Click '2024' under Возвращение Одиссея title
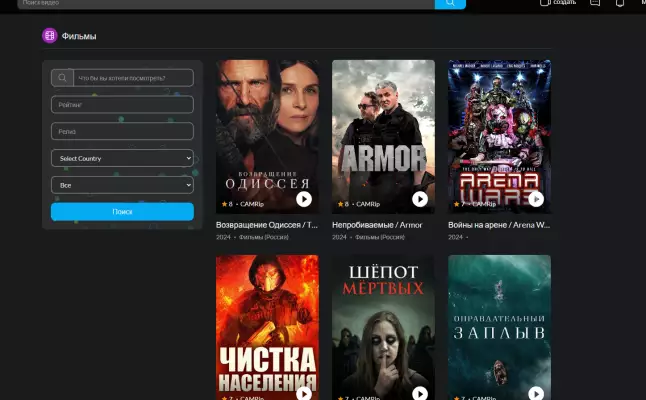The height and width of the screenshot is (400, 646). 223,237
